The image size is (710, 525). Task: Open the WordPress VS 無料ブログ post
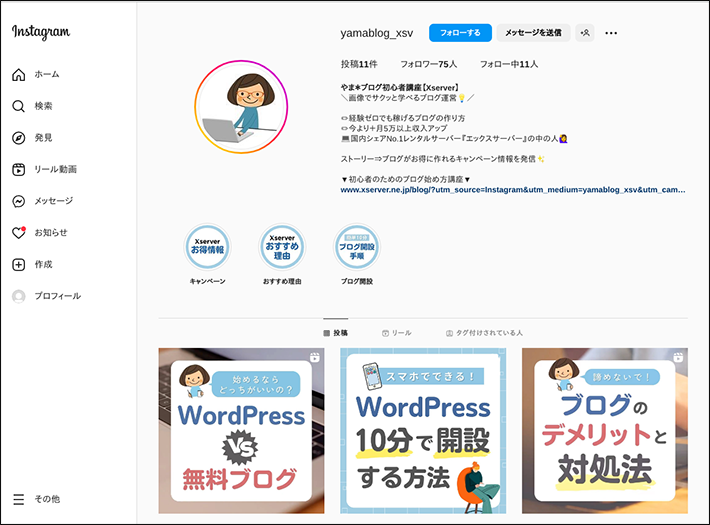pyautogui.click(x=241, y=431)
